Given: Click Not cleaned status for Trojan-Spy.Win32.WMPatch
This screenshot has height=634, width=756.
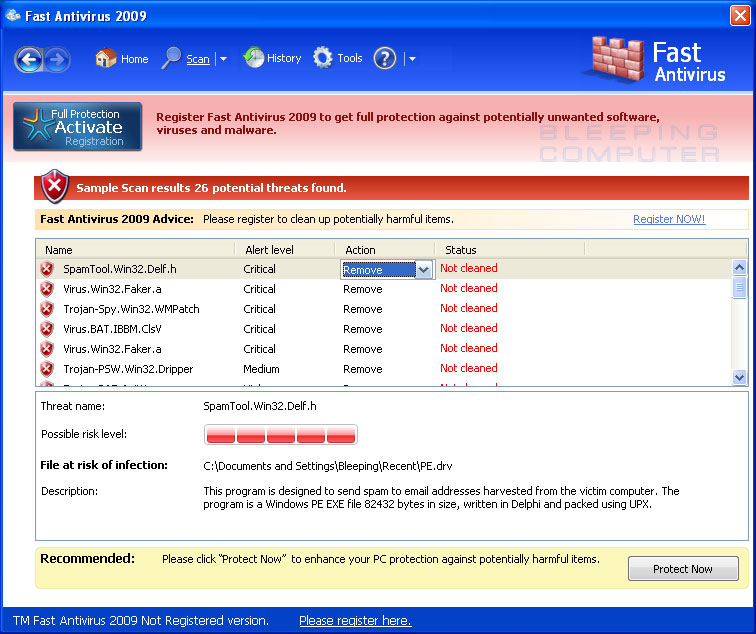Looking at the screenshot, I should (469, 308).
